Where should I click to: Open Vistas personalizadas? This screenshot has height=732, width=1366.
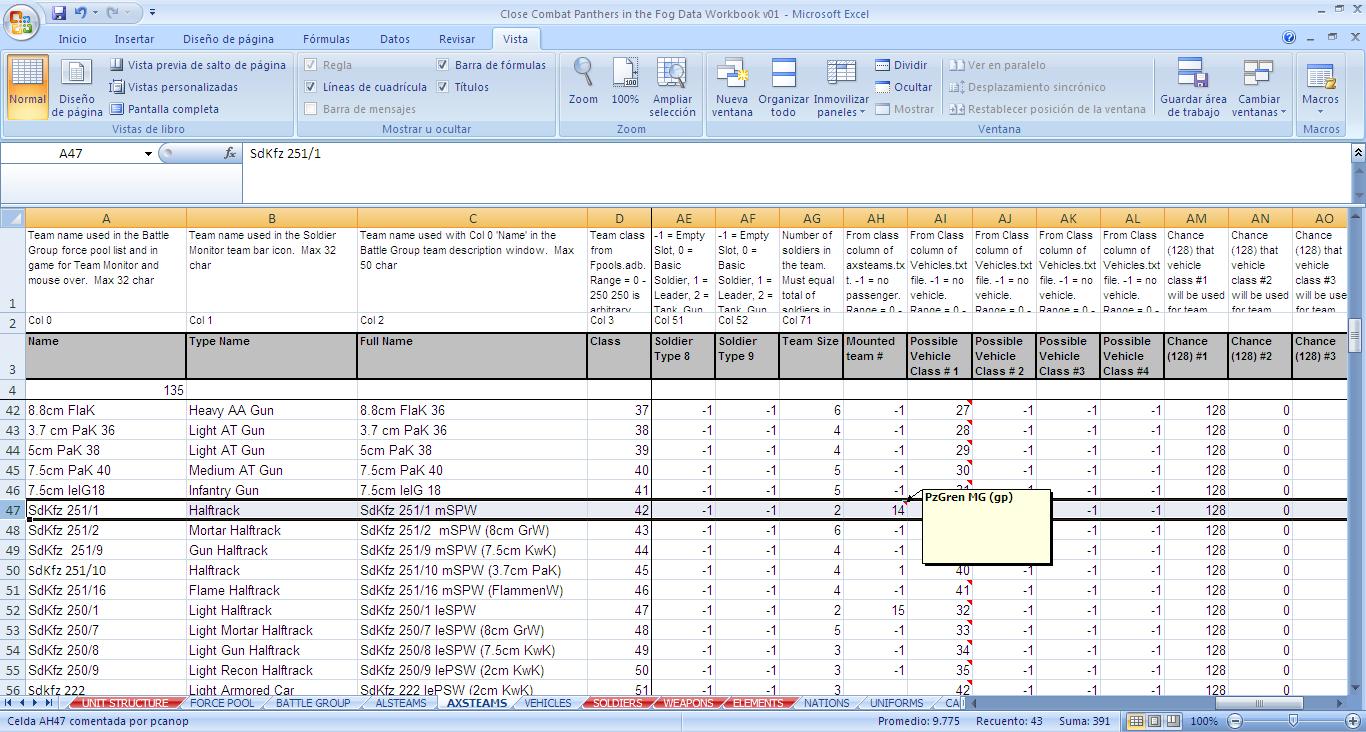(174, 87)
